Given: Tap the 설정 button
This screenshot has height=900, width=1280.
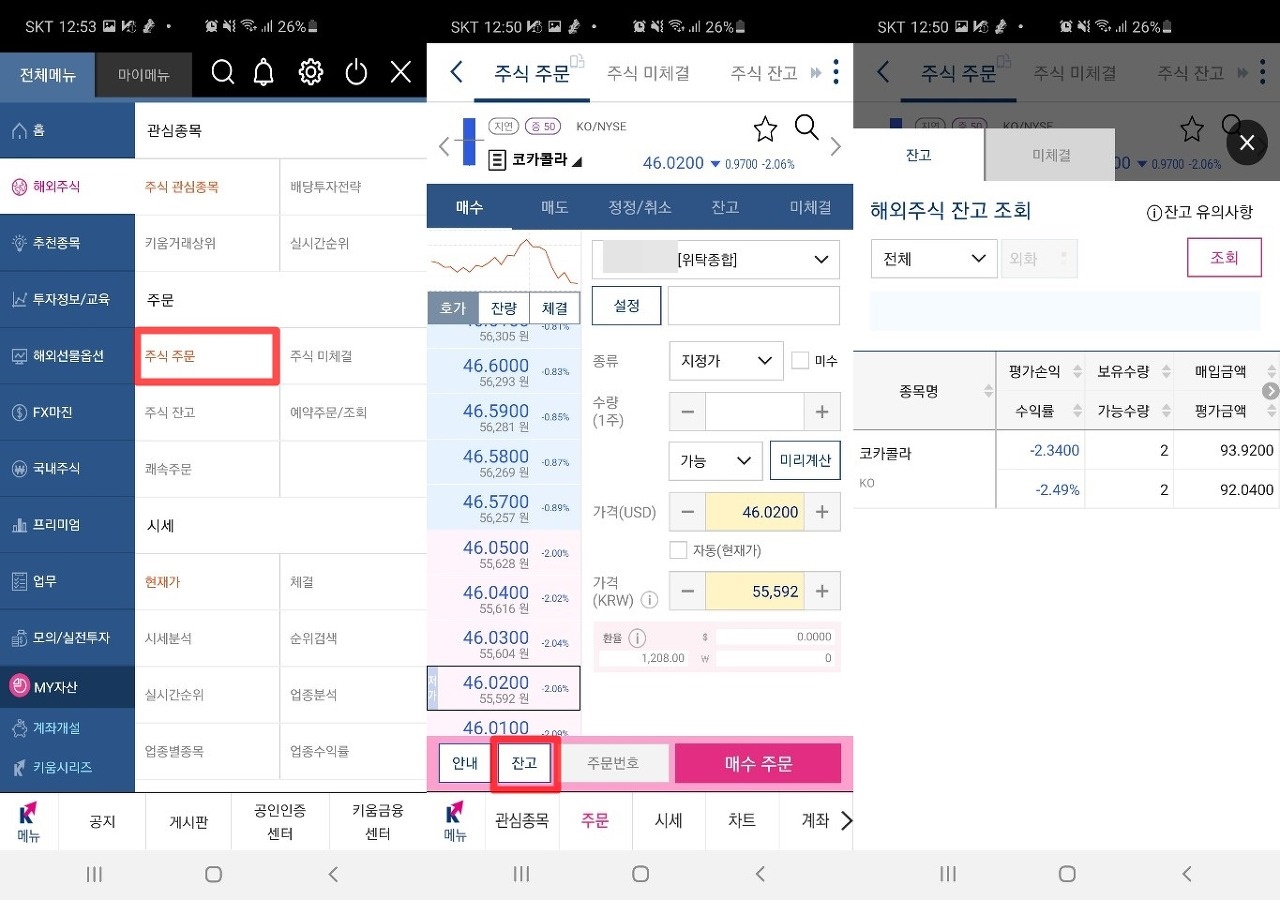Looking at the screenshot, I should [626, 305].
